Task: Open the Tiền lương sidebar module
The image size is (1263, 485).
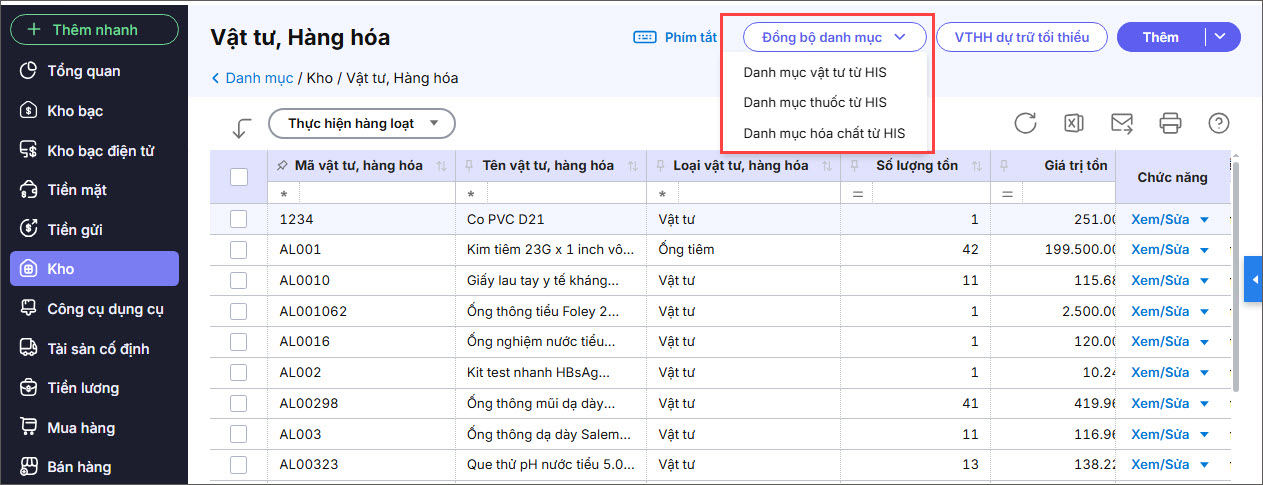Action: click(83, 388)
